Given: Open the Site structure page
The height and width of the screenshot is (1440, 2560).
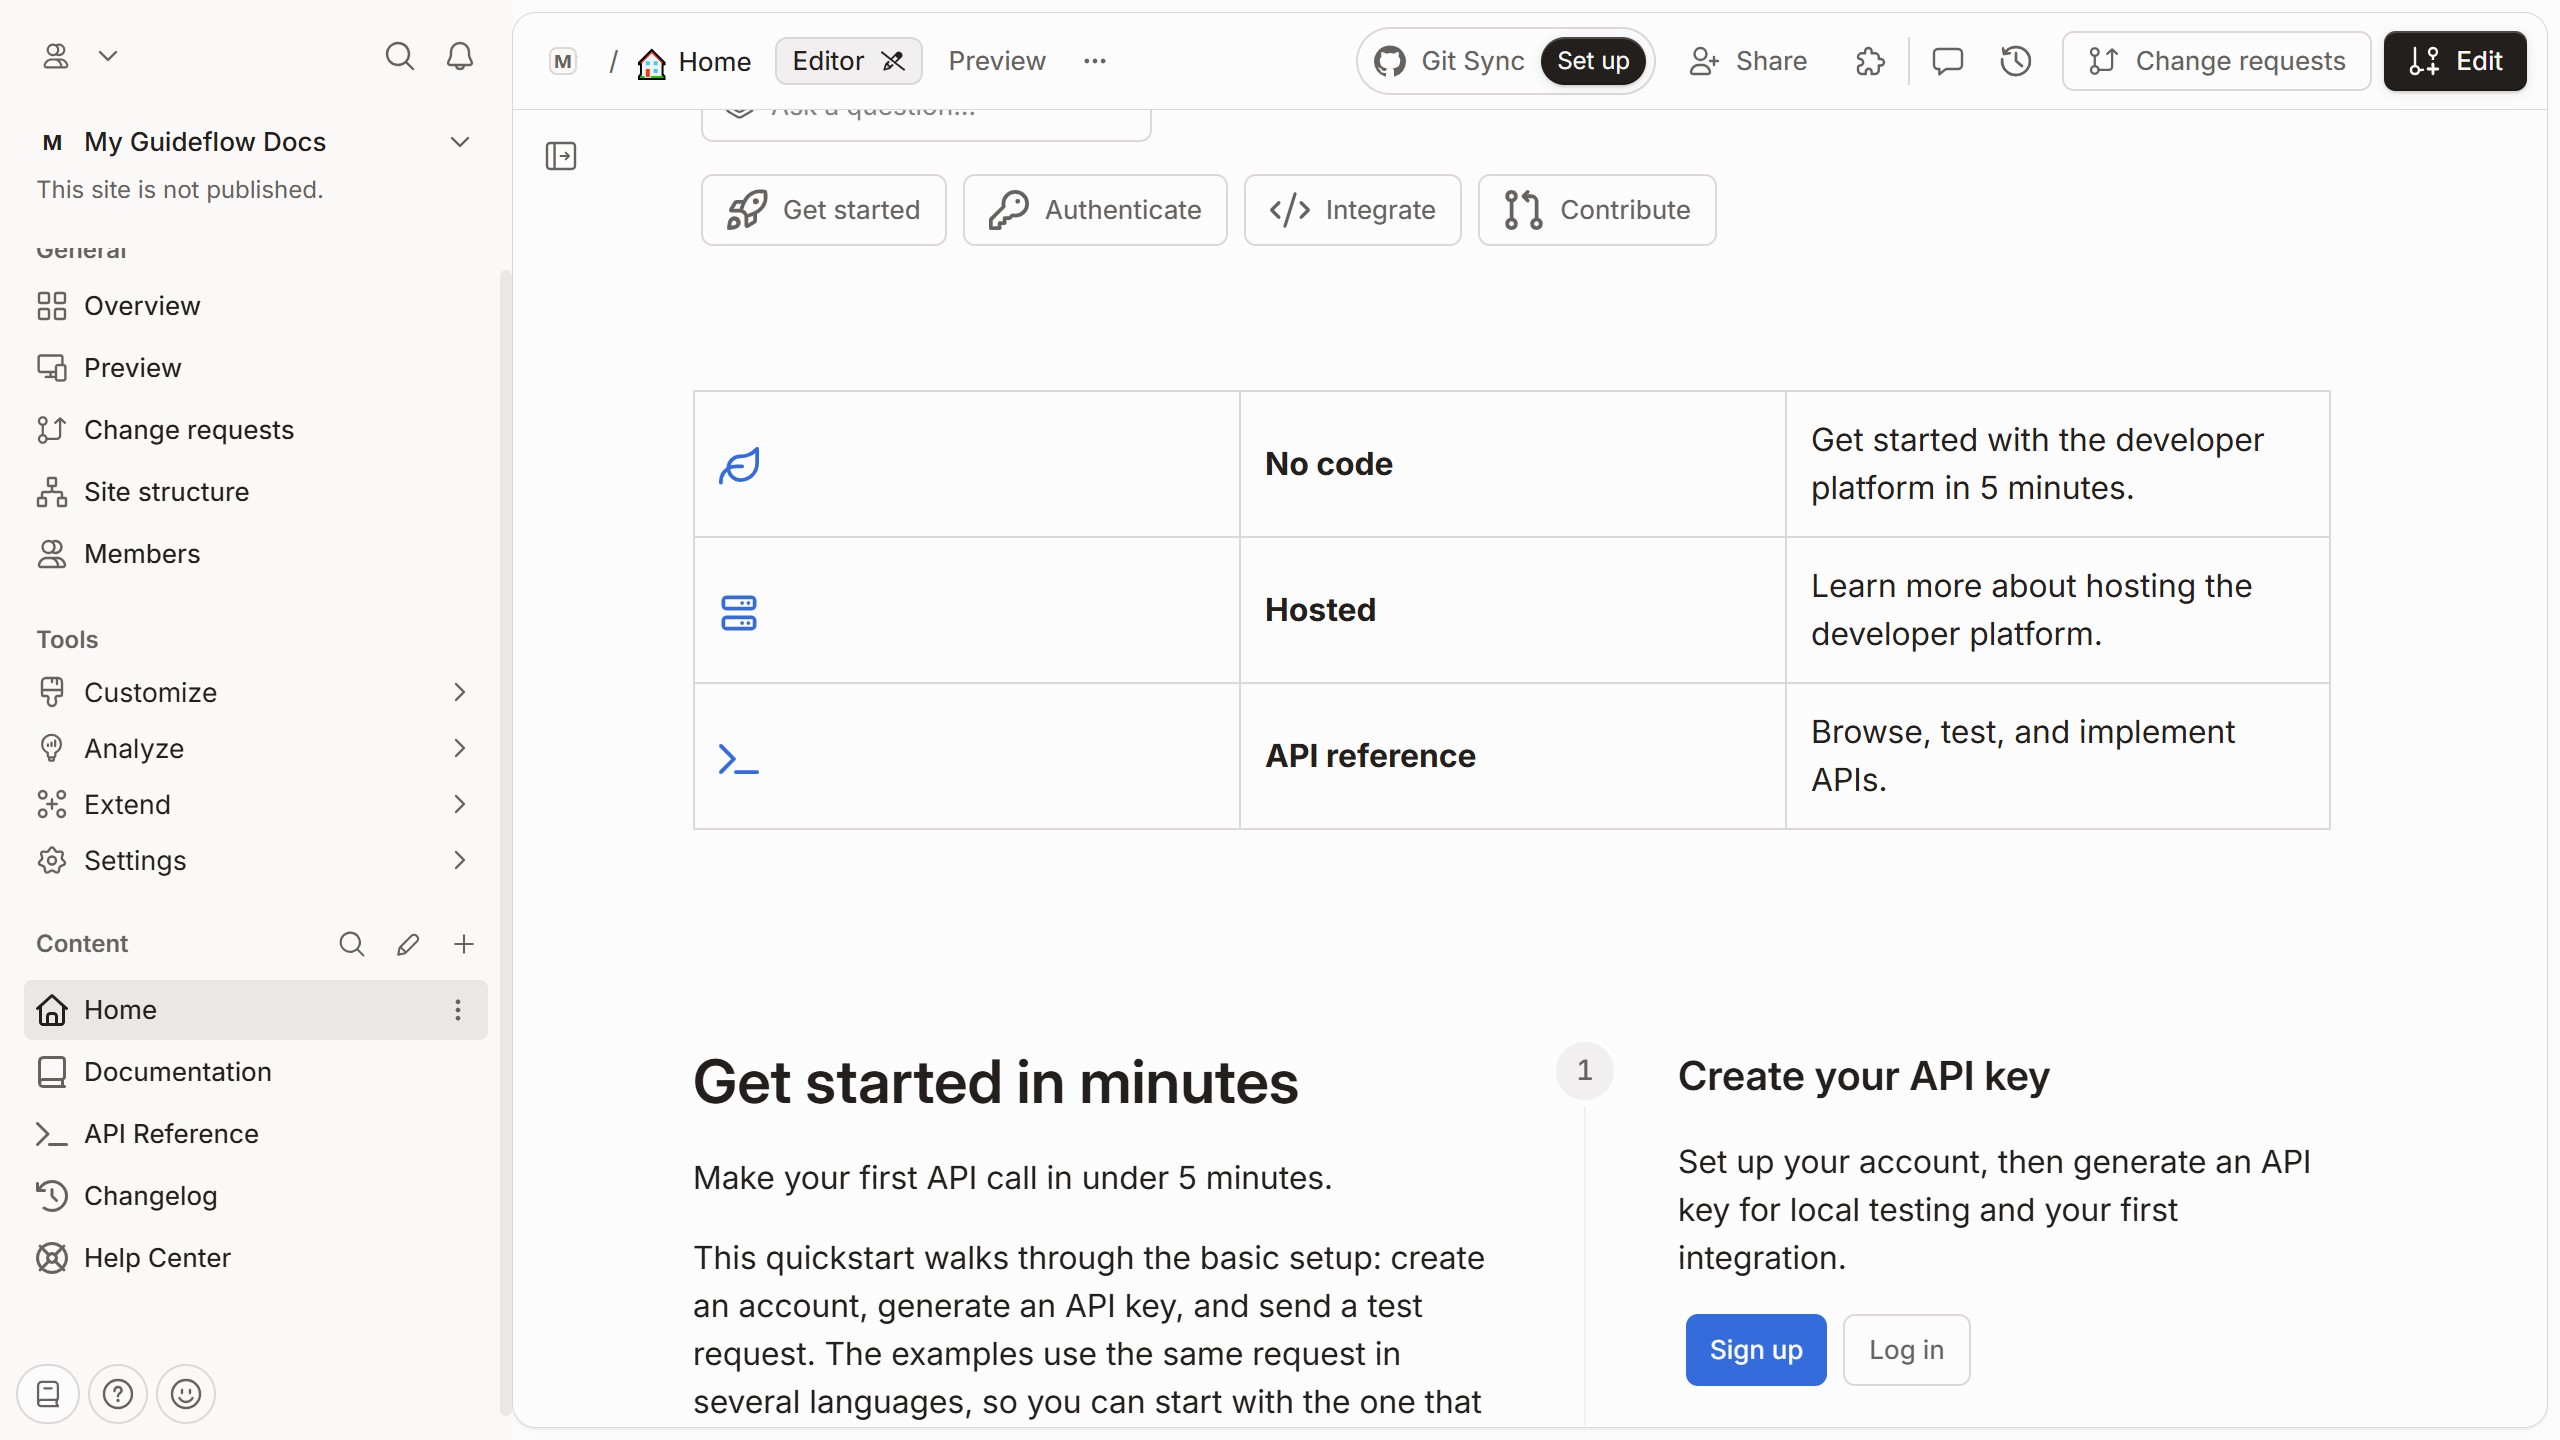Looking at the screenshot, I should tap(254, 492).
